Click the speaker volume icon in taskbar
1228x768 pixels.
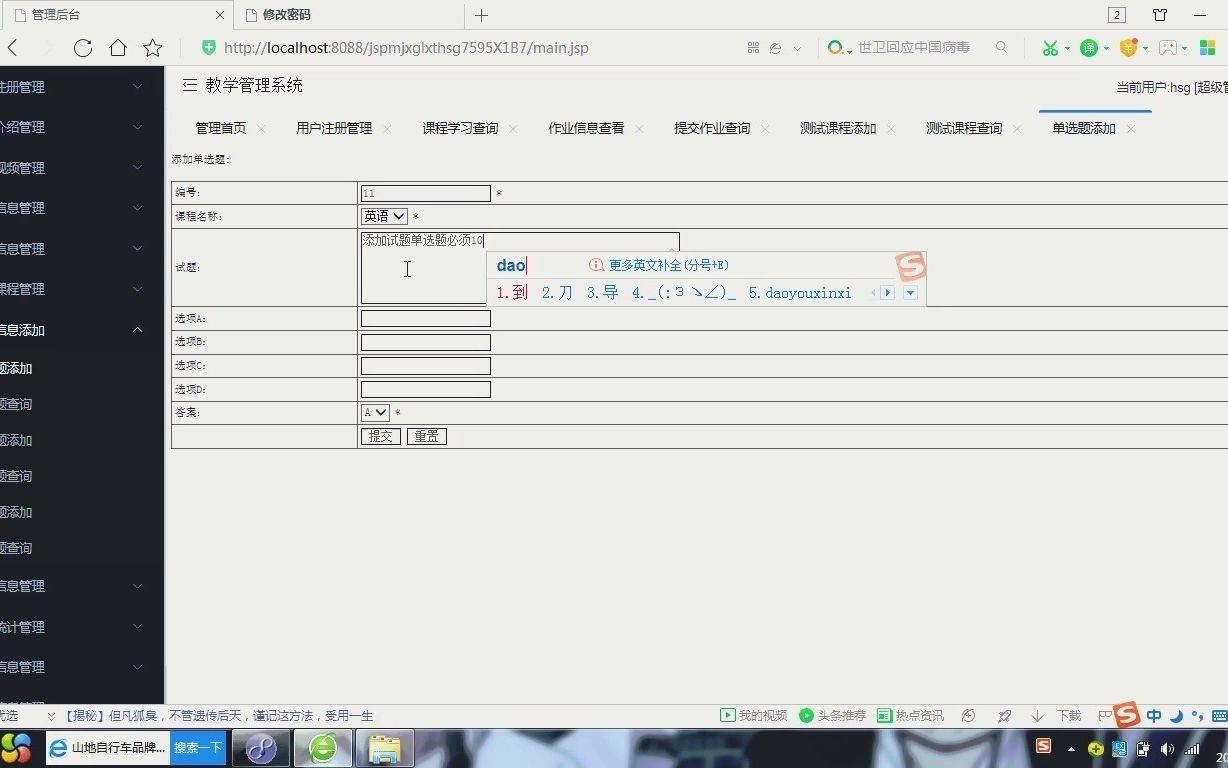(x=1167, y=748)
